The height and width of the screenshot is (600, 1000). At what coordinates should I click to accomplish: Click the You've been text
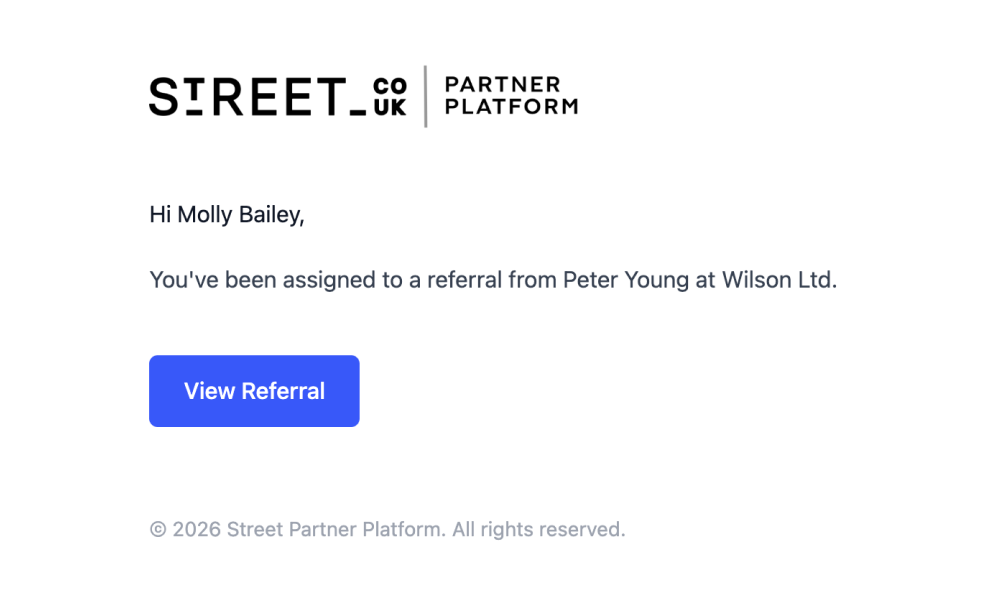(213, 280)
